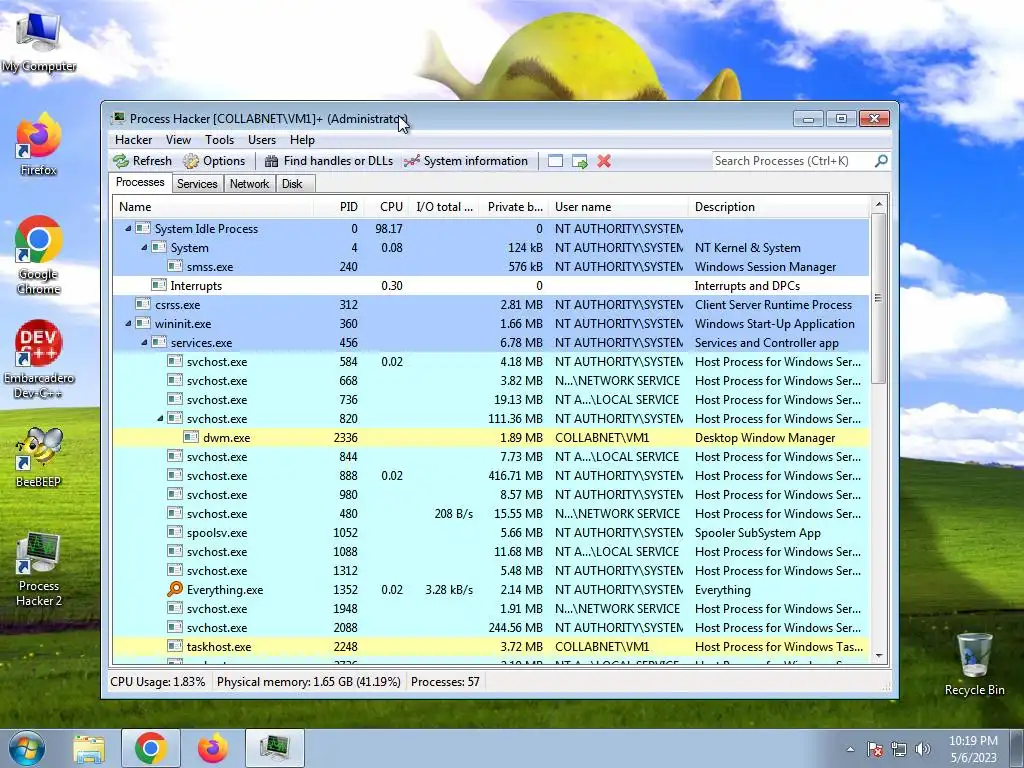Select svchost.exe with PID 2088
The width and height of the screenshot is (1024, 768).
click(x=491, y=628)
